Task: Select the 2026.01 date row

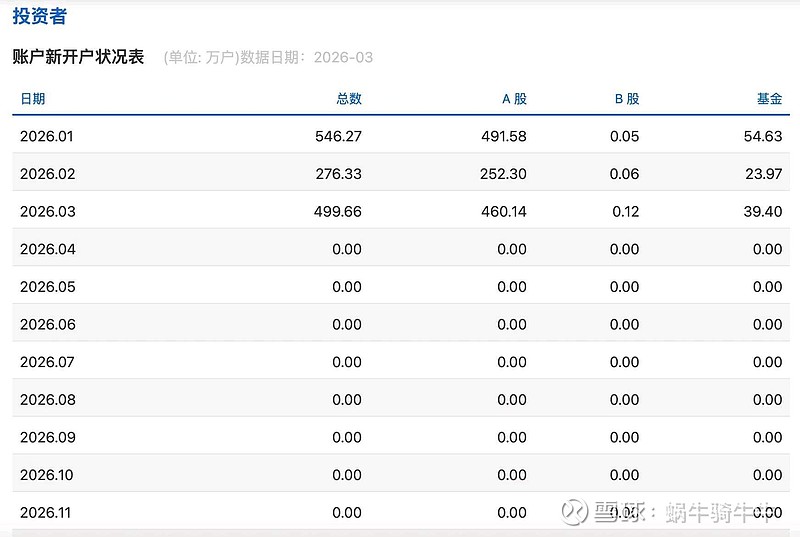Action: tap(47, 136)
